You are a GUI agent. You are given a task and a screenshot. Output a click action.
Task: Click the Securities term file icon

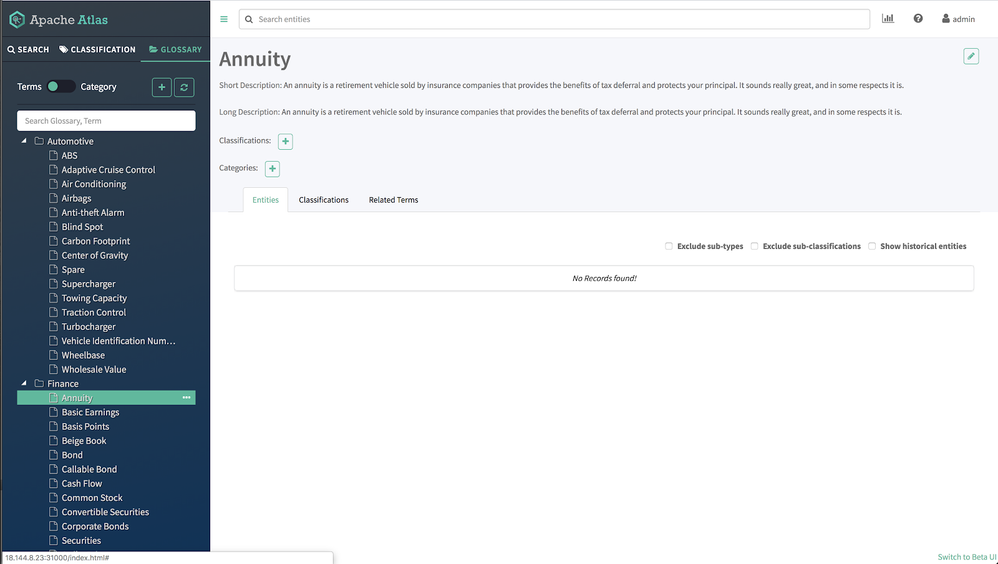click(53, 540)
